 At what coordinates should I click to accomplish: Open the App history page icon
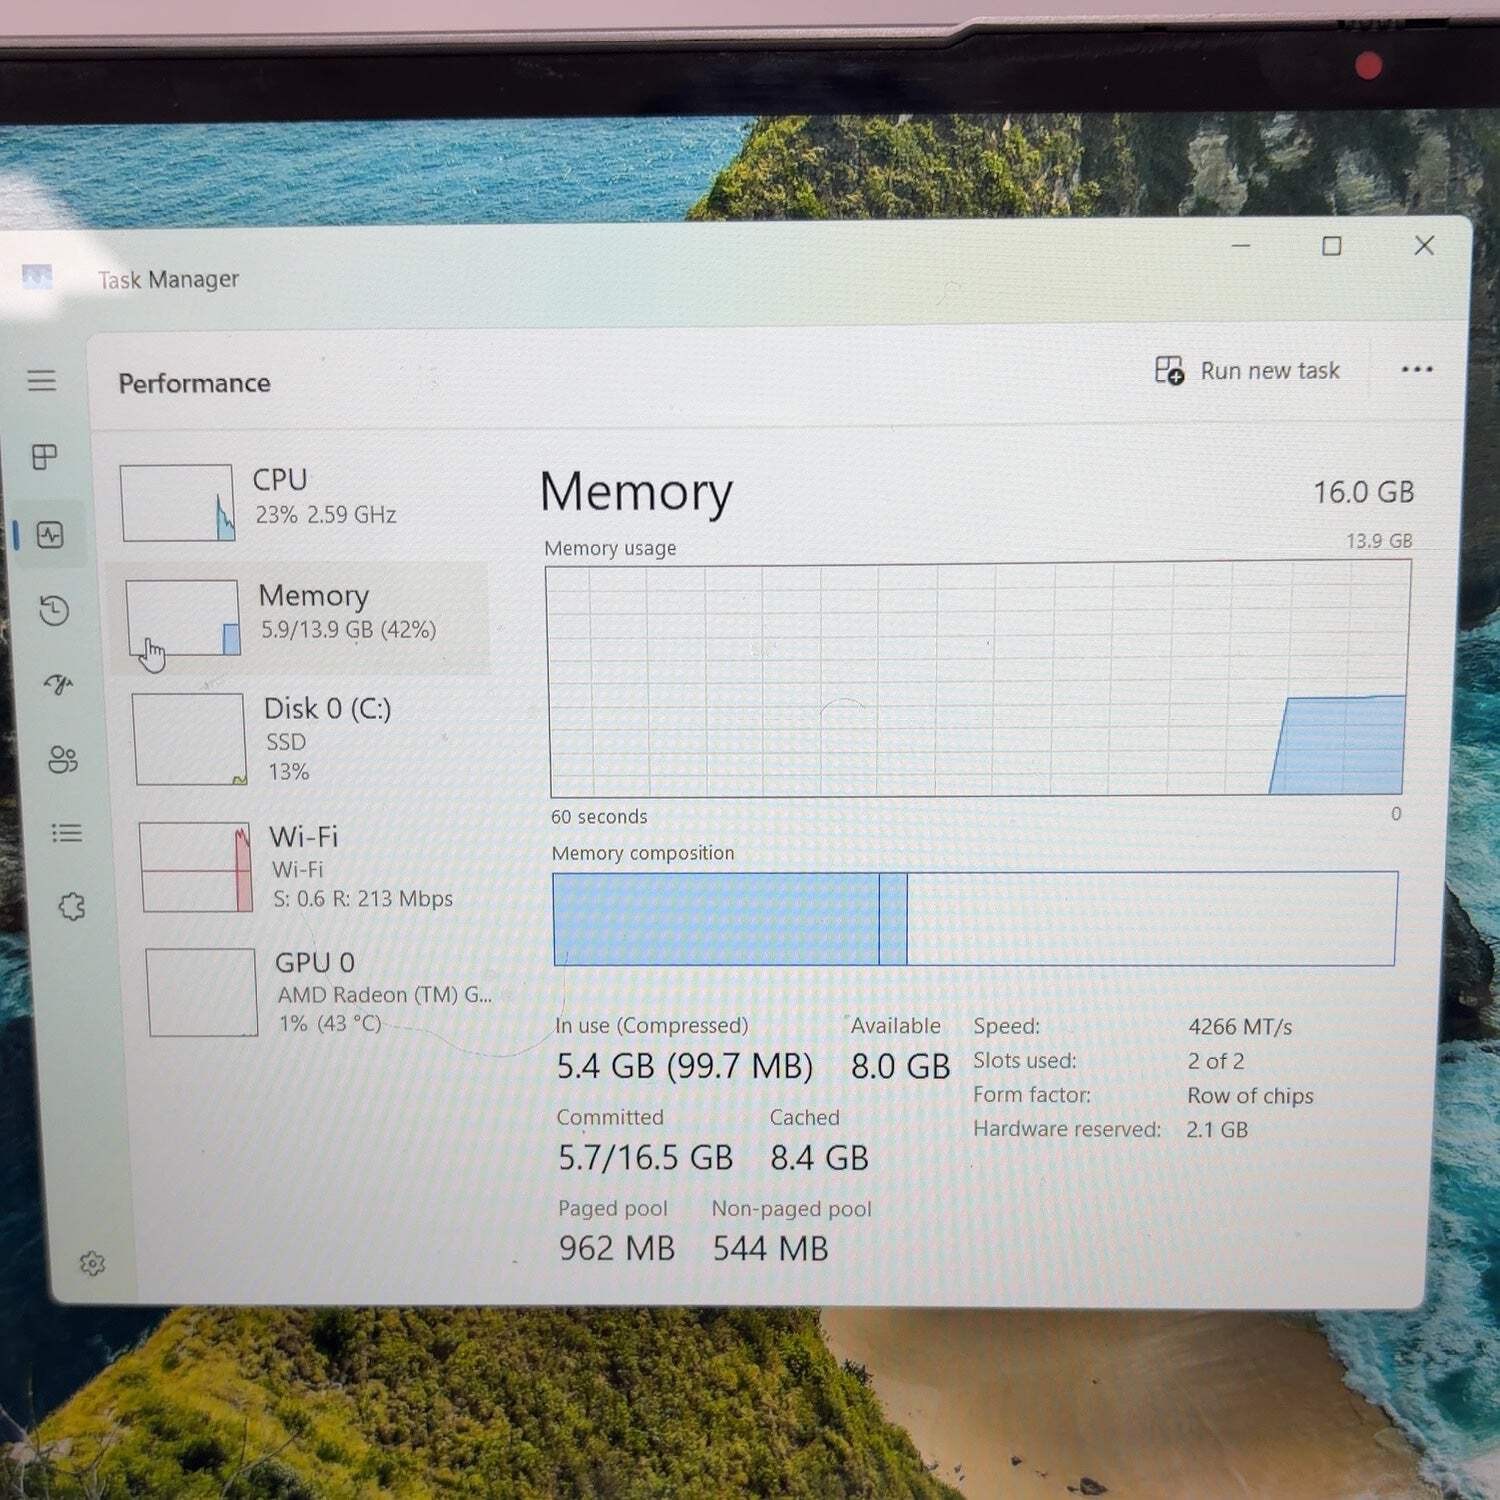click(x=54, y=610)
